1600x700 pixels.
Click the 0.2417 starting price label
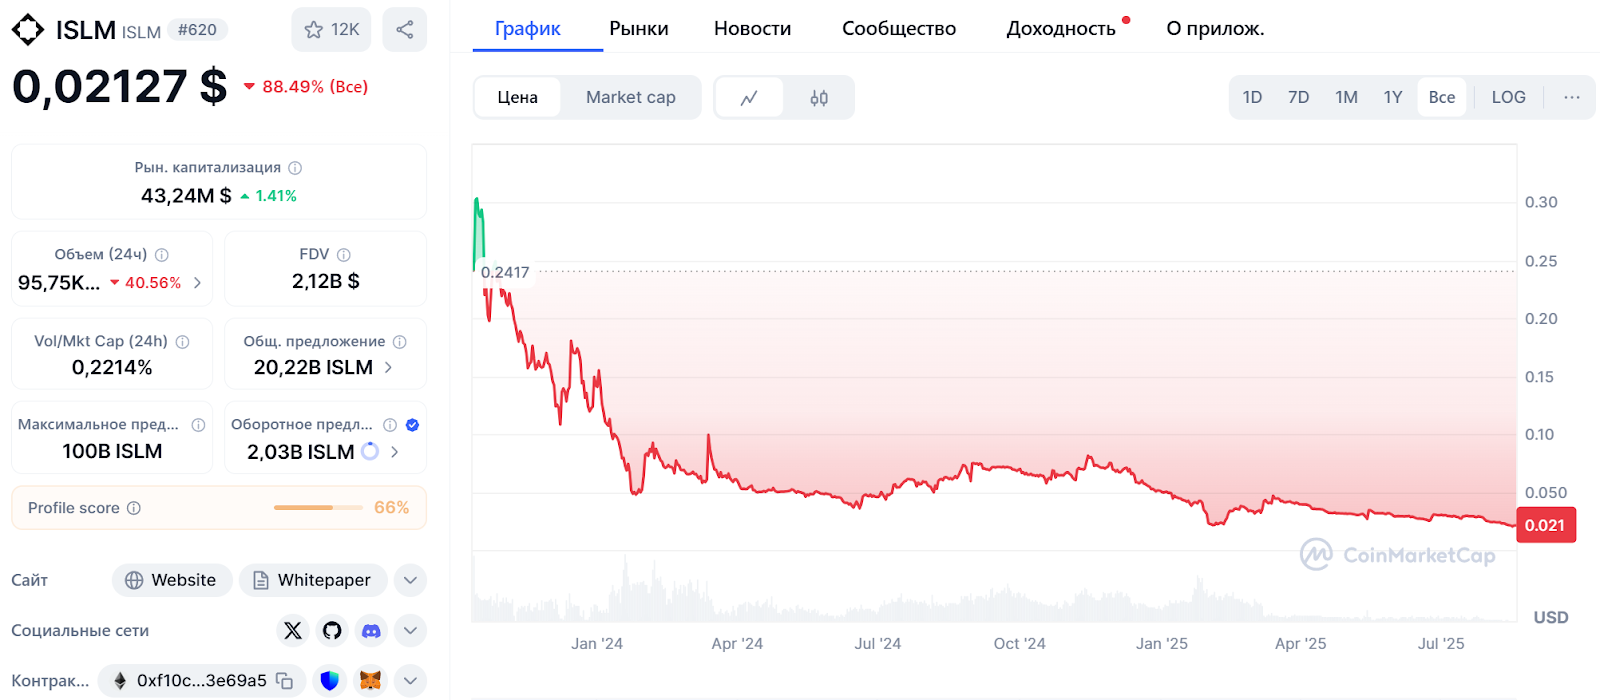pos(505,272)
